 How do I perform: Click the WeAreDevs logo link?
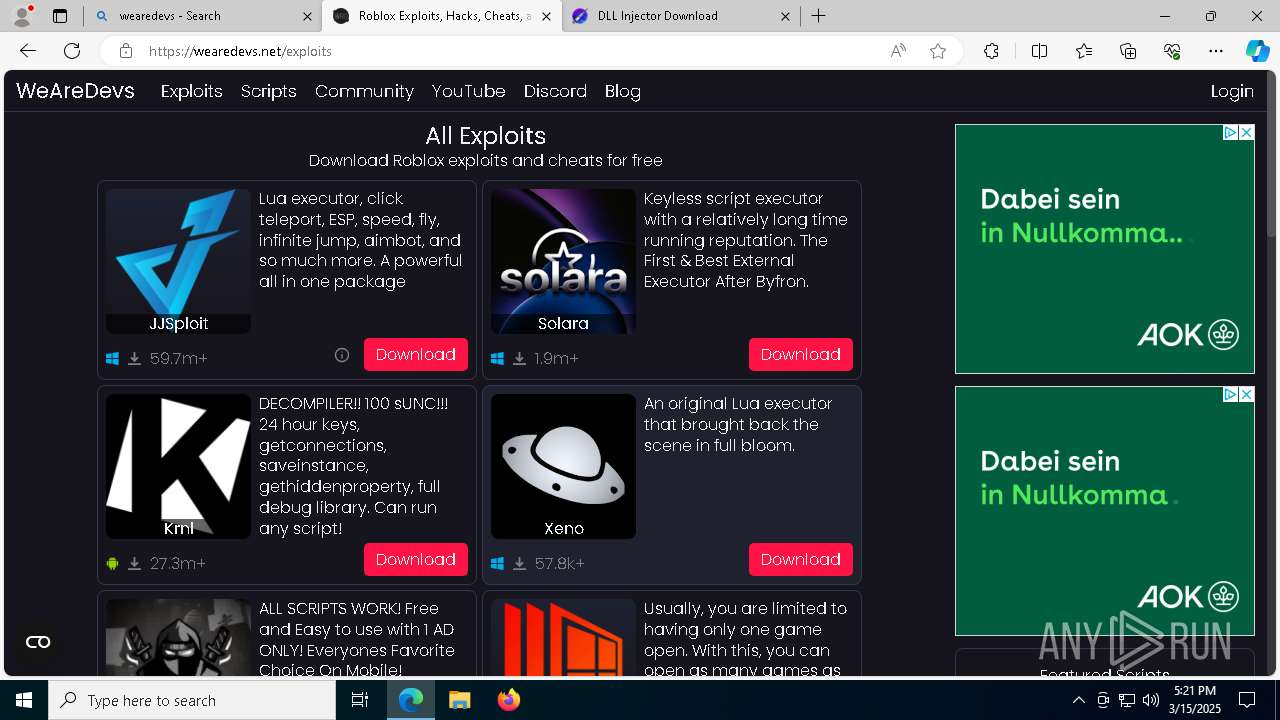point(75,91)
